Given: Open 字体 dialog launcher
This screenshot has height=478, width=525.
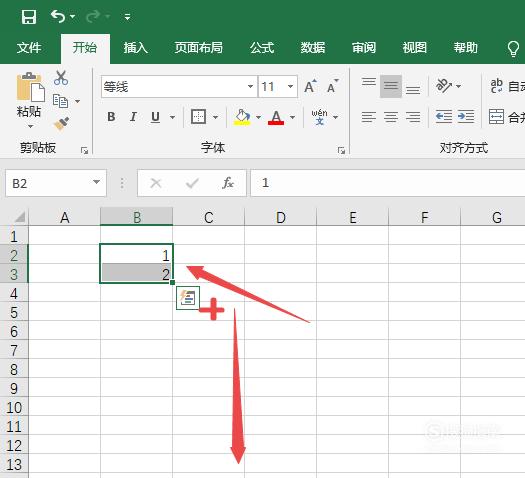Looking at the screenshot, I should pyautogui.click(x=341, y=151).
